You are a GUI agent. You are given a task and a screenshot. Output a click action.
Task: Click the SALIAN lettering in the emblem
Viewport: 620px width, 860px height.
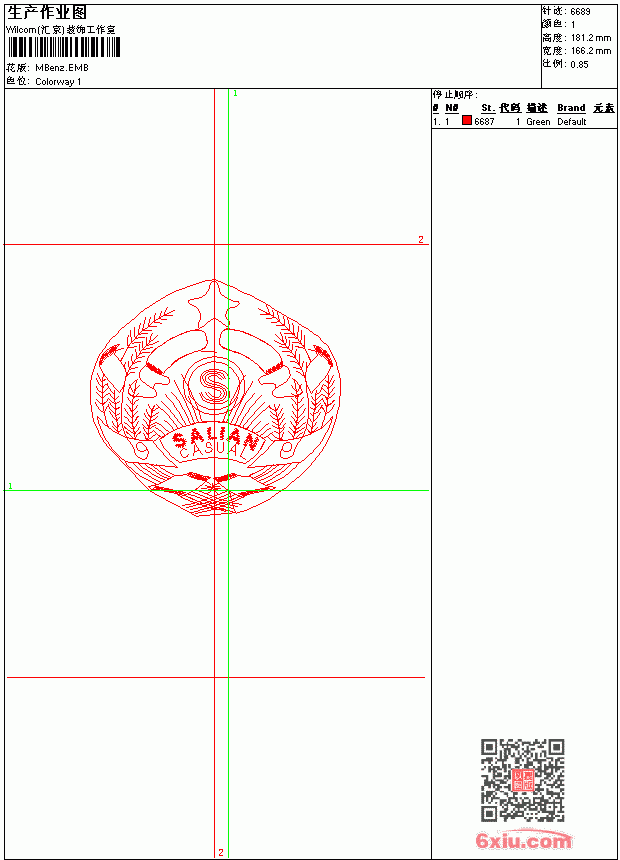pyautogui.click(x=216, y=438)
